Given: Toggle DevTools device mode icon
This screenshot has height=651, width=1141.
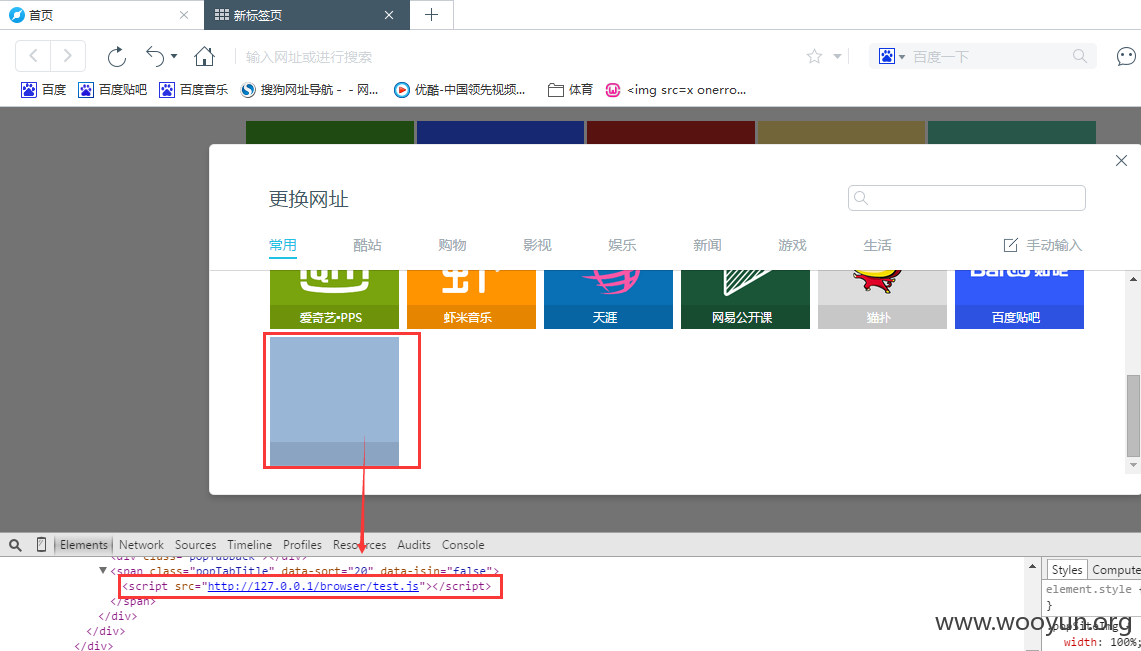Looking at the screenshot, I should click(41, 544).
